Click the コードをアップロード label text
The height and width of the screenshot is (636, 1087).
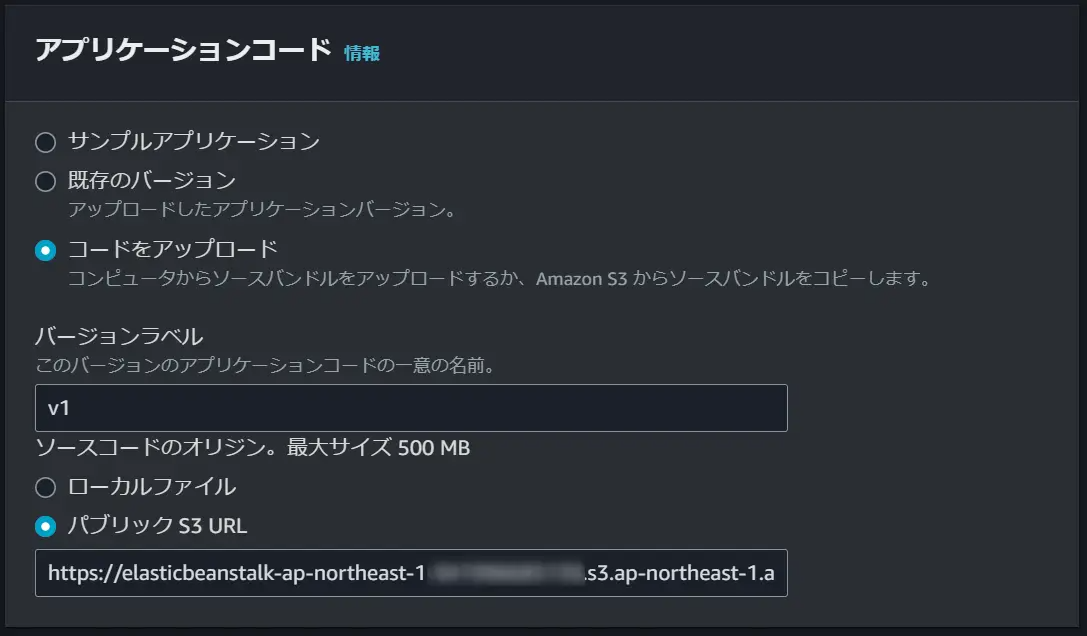173,249
